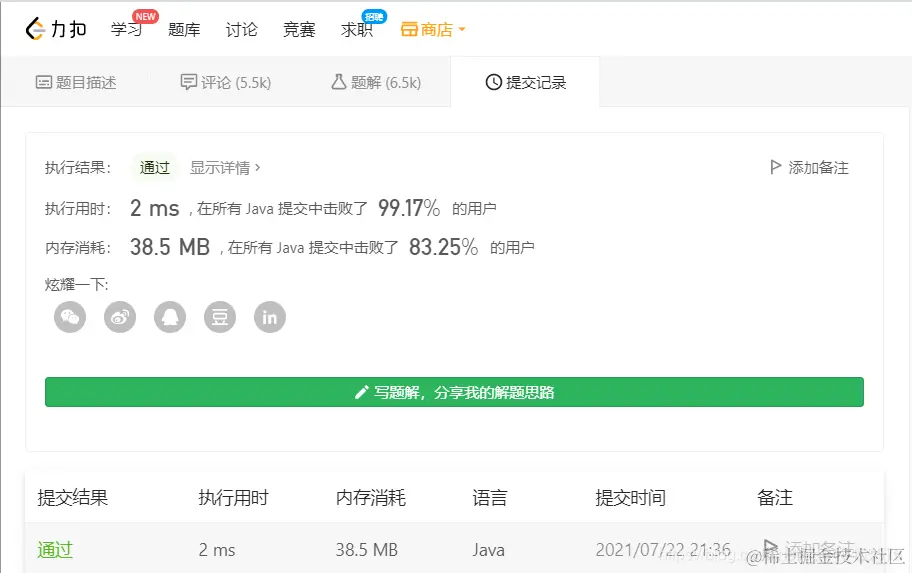912x573 pixels.
Task: Click 99.17% runtime percentile text
Action: click(x=409, y=208)
